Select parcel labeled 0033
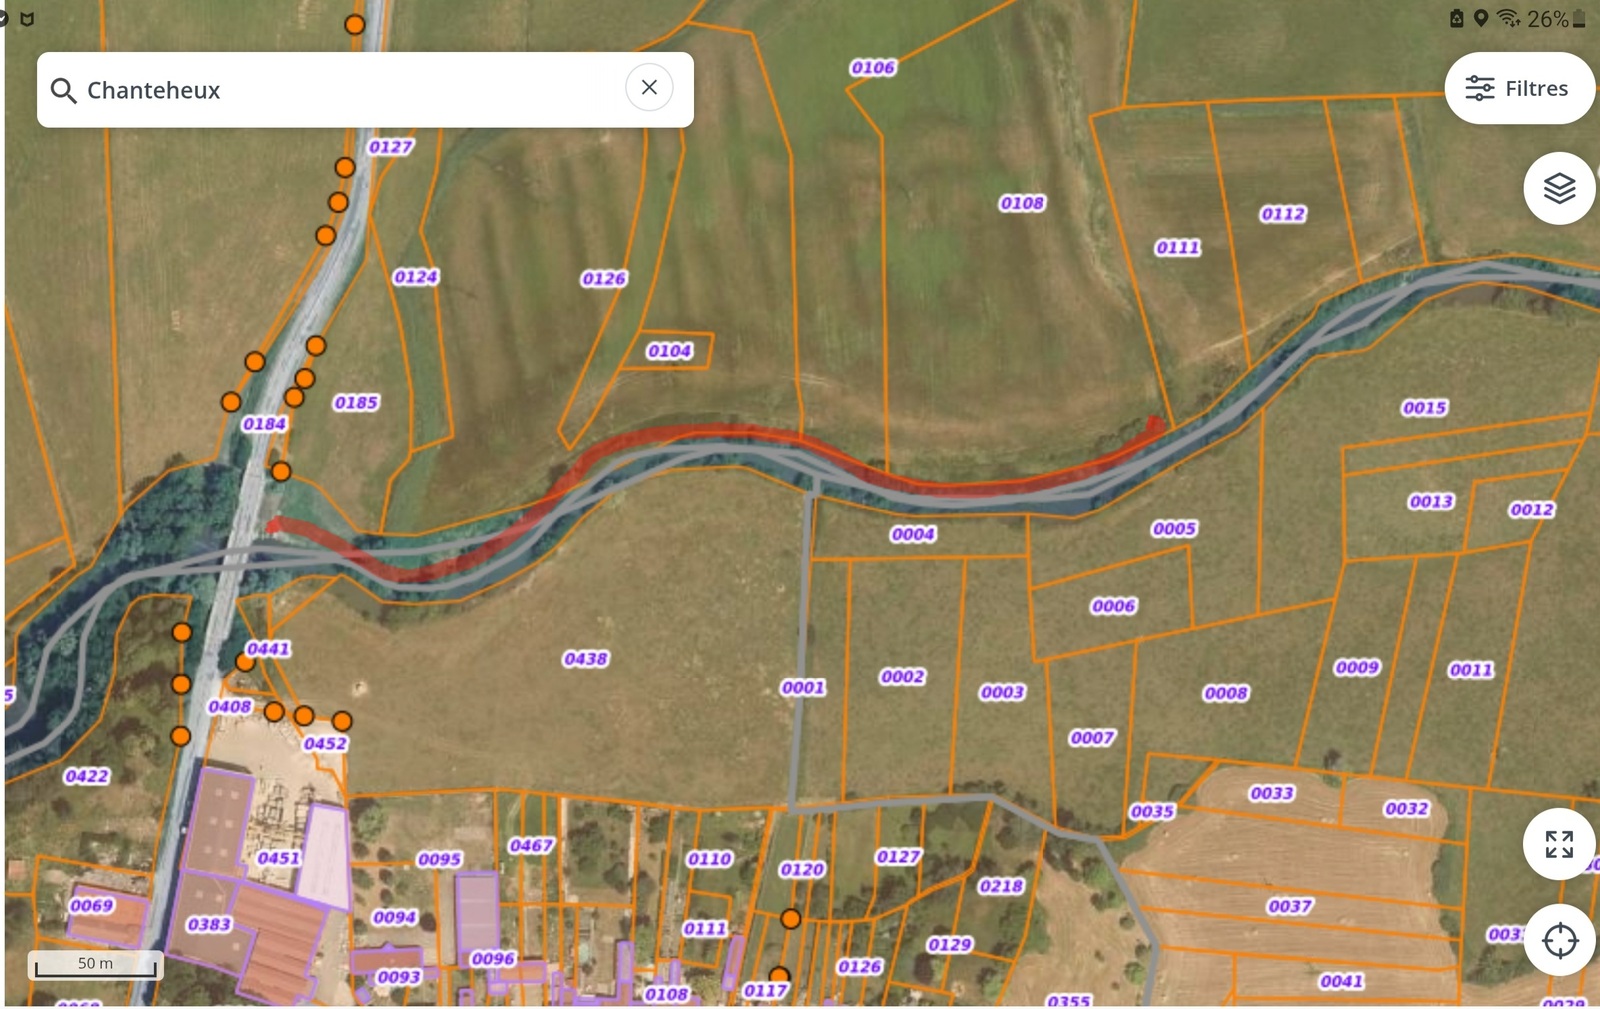 pos(1271,793)
